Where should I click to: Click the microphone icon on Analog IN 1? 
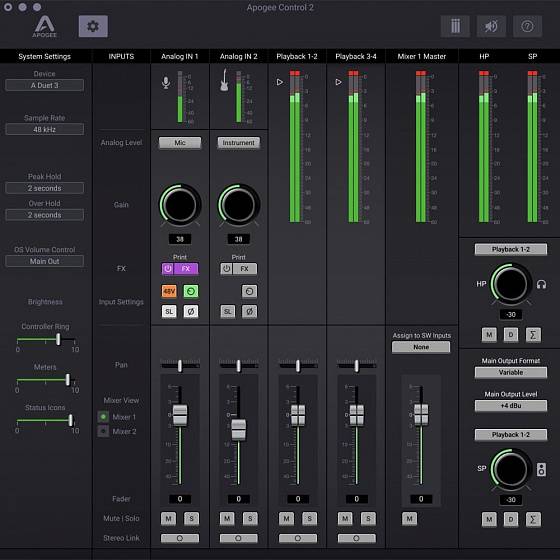click(166, 82)
